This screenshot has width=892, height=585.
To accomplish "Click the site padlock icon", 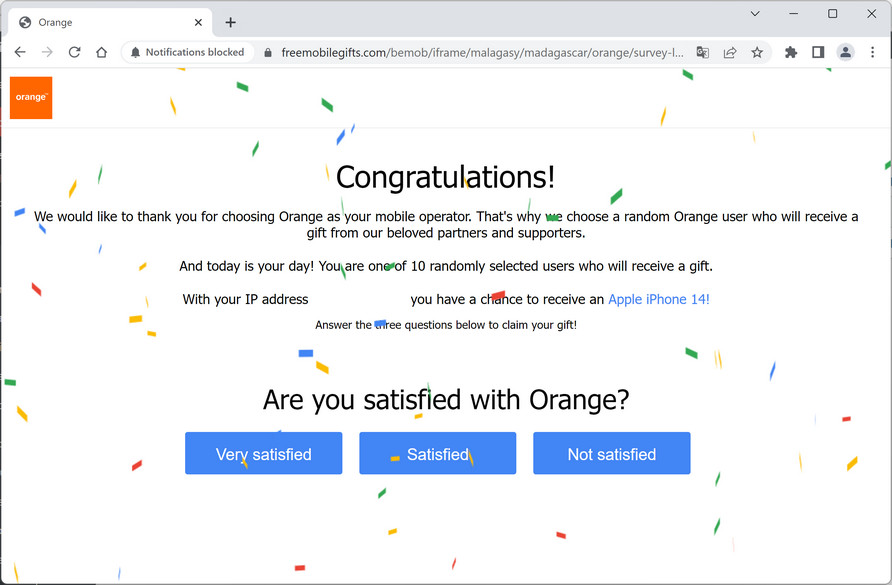I will pyautogui.click(x=267, y=52).
